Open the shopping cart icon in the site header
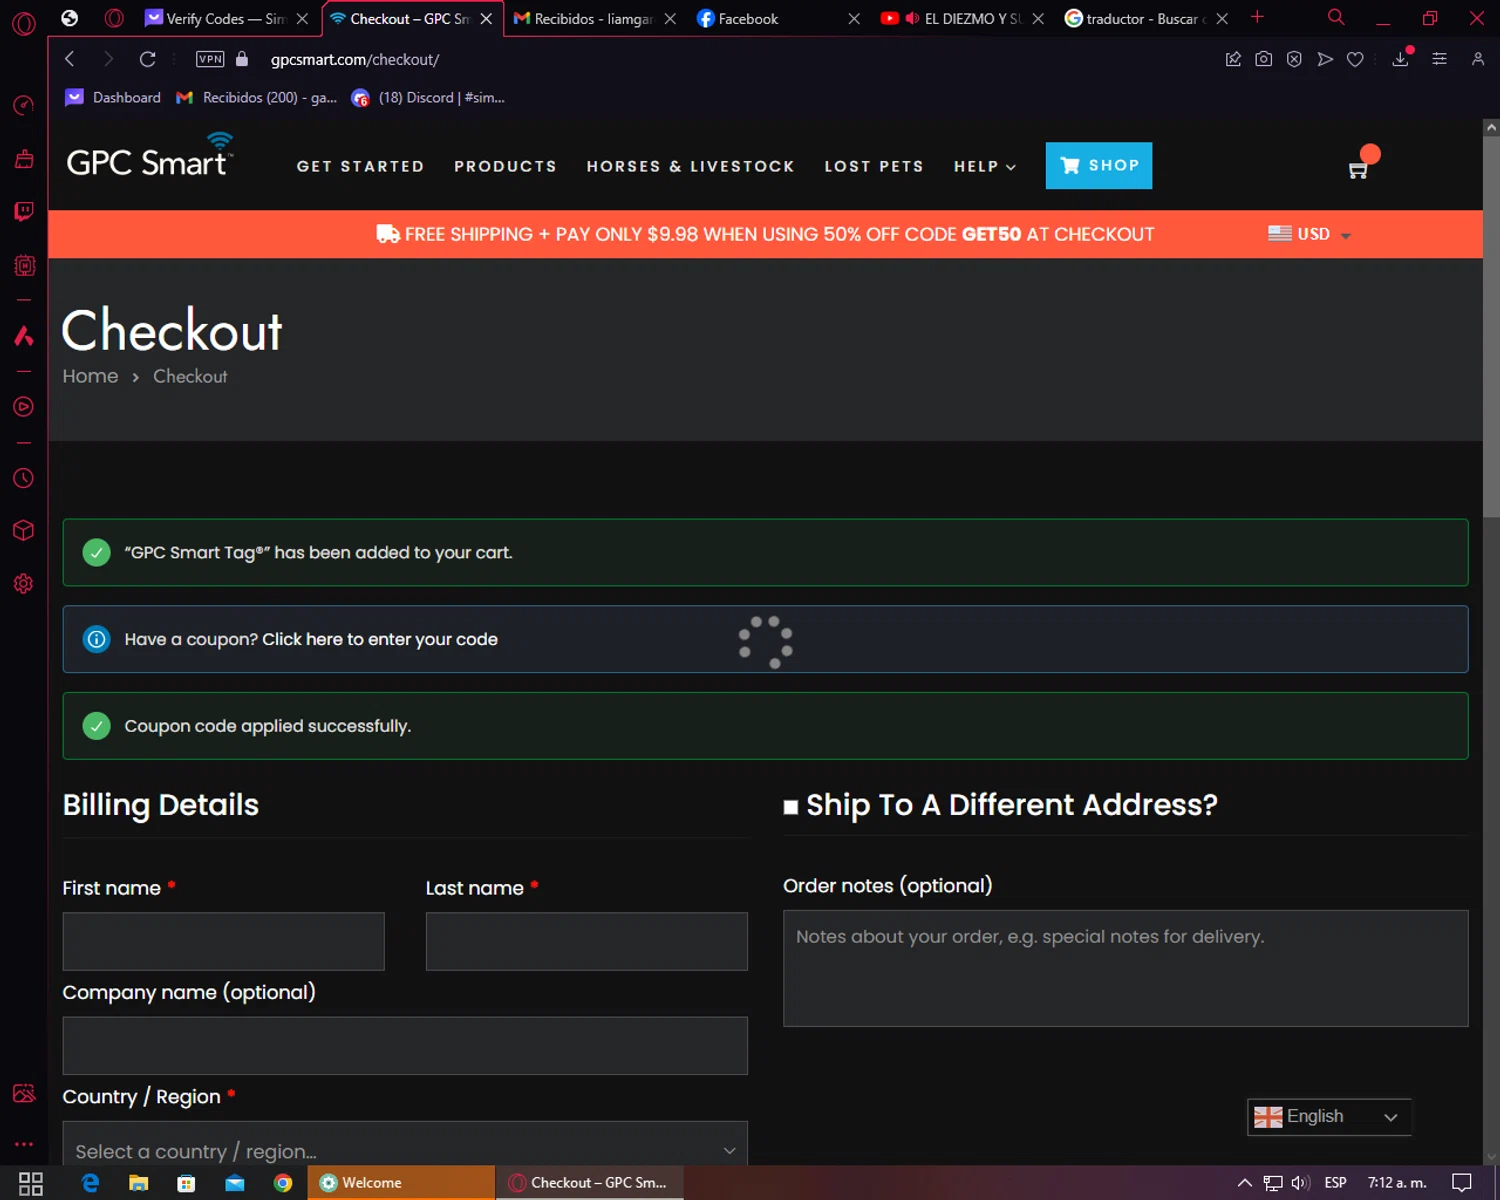This screenshot has width=1500, height=1200. 1358,170
